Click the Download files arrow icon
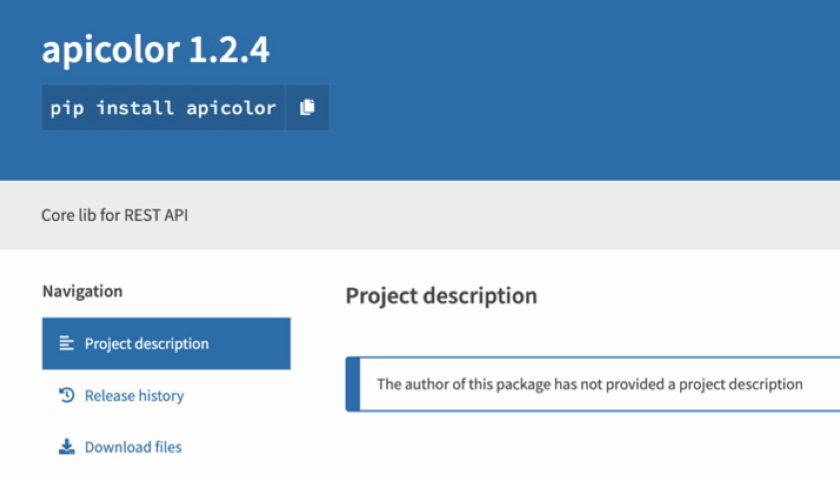Image resolution: width=840 pixels, height=480 pixels. point(66,447)
